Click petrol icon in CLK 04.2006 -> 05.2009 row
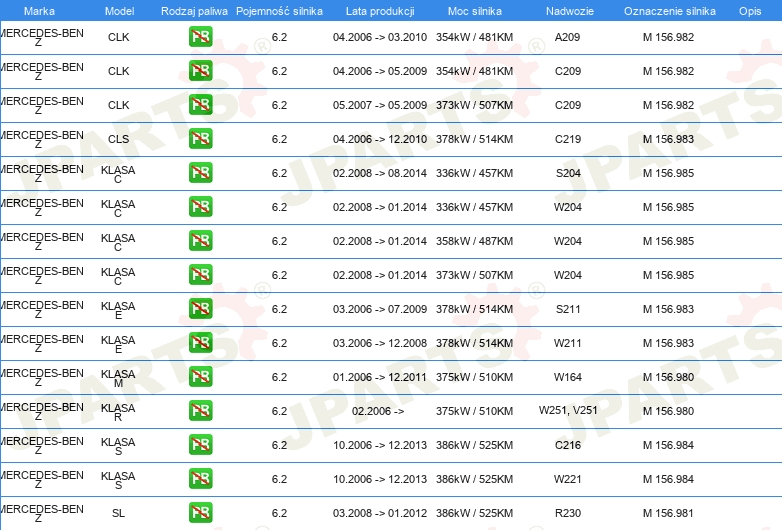The image size is (782, 530). (200, 71)
